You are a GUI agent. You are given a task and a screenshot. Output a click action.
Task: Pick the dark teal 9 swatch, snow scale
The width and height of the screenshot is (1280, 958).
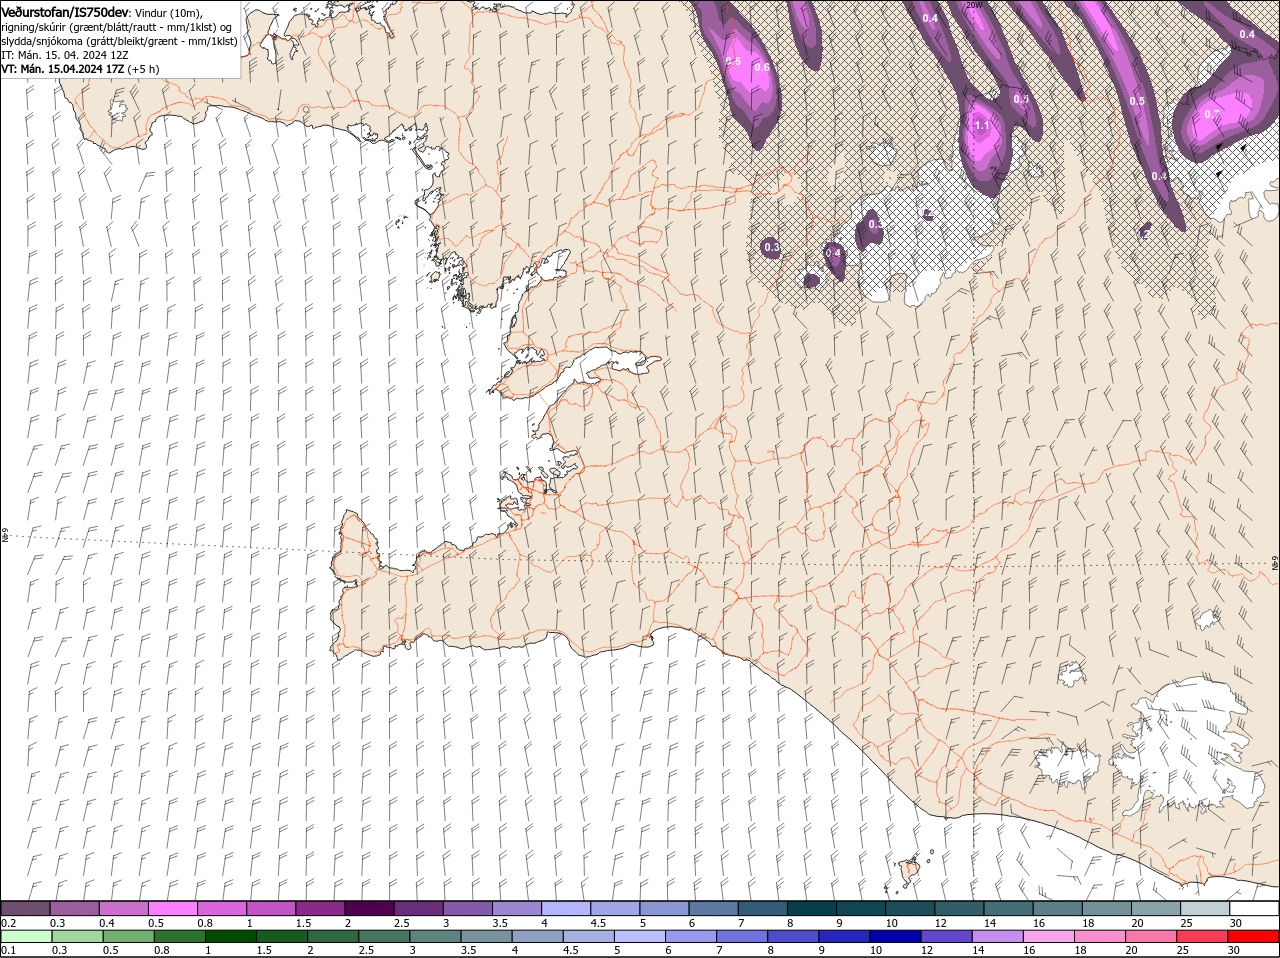click(861, 908)
